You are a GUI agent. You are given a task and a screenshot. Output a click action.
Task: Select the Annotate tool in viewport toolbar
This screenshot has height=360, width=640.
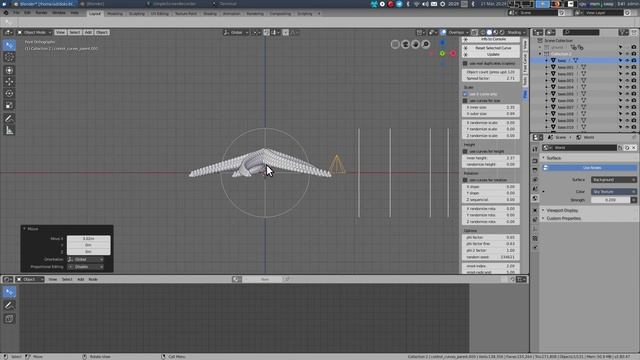click(9, 118)
